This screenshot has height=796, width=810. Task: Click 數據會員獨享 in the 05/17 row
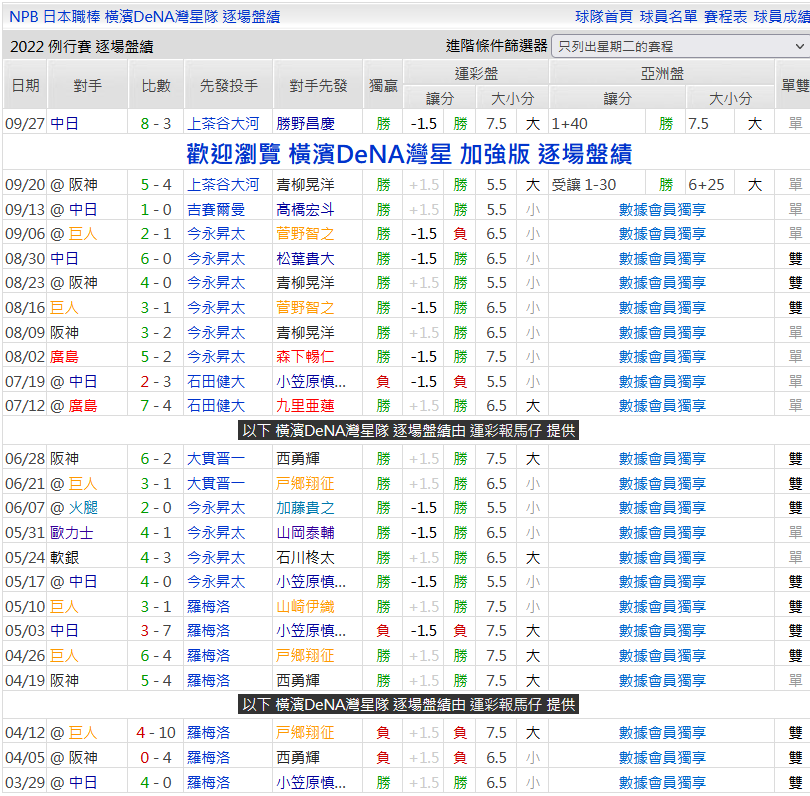[662, 582]
